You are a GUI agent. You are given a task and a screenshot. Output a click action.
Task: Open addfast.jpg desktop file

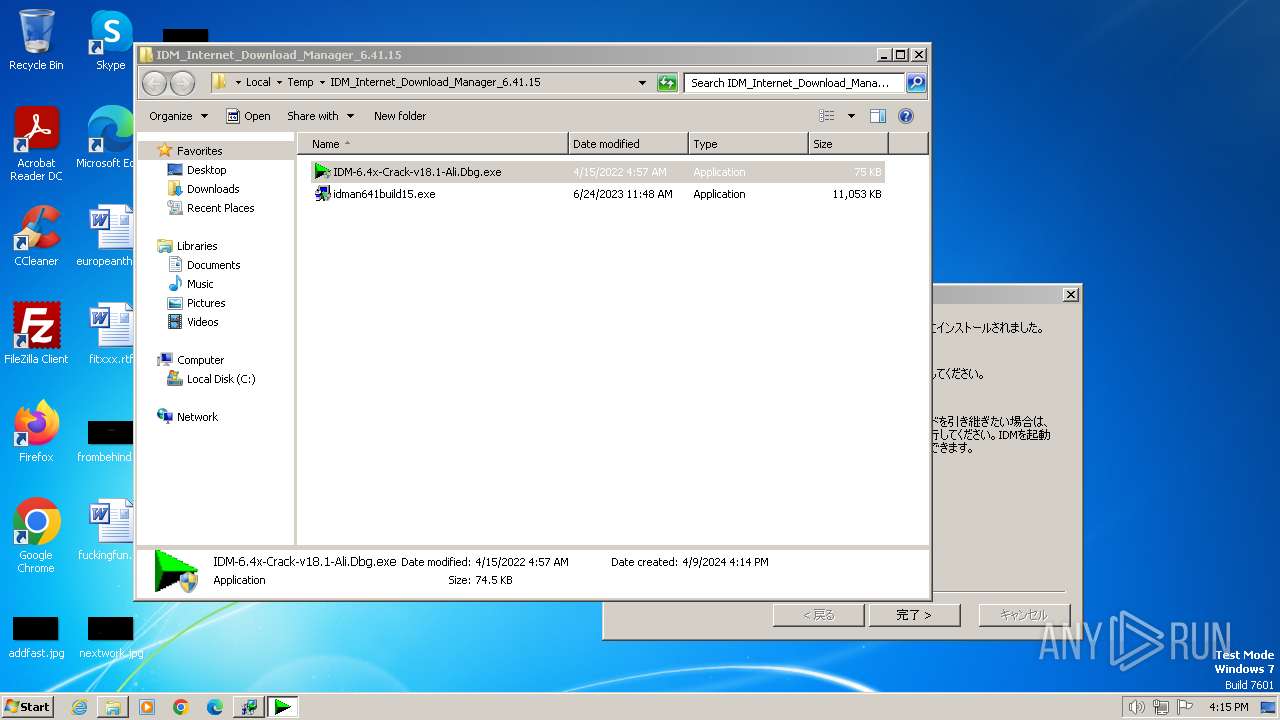pos(36,637)
